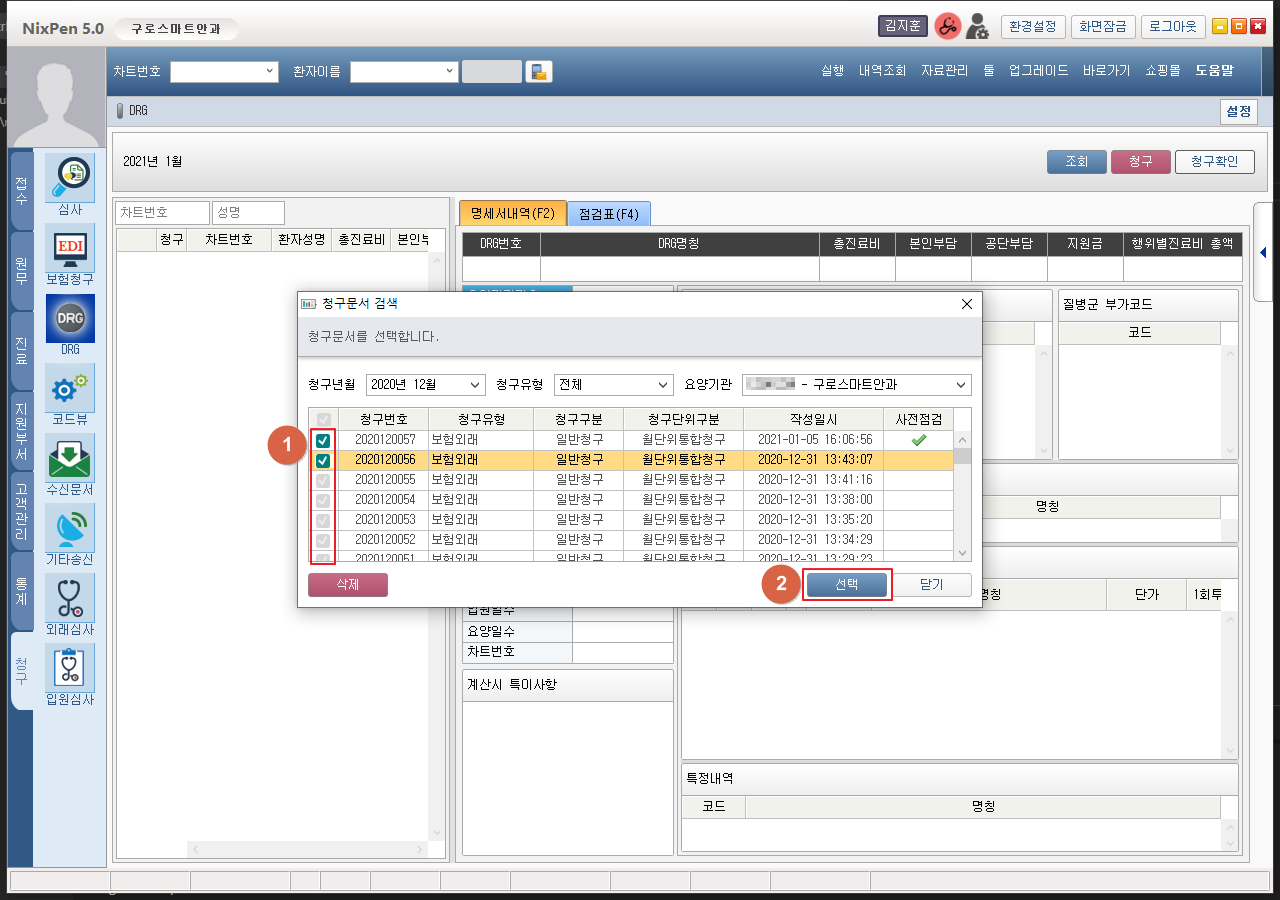Switch to the 점검표(F4) tab
This screenshot has height=900, width=1280.
[x=609, y=213]
